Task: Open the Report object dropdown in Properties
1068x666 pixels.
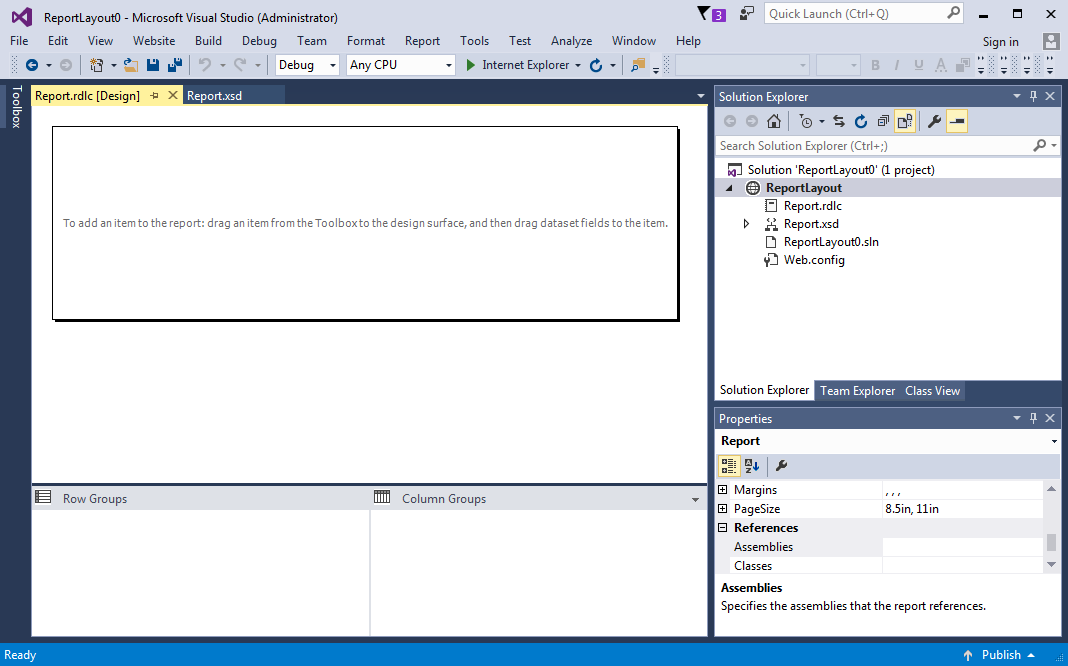Action: 1054,441
